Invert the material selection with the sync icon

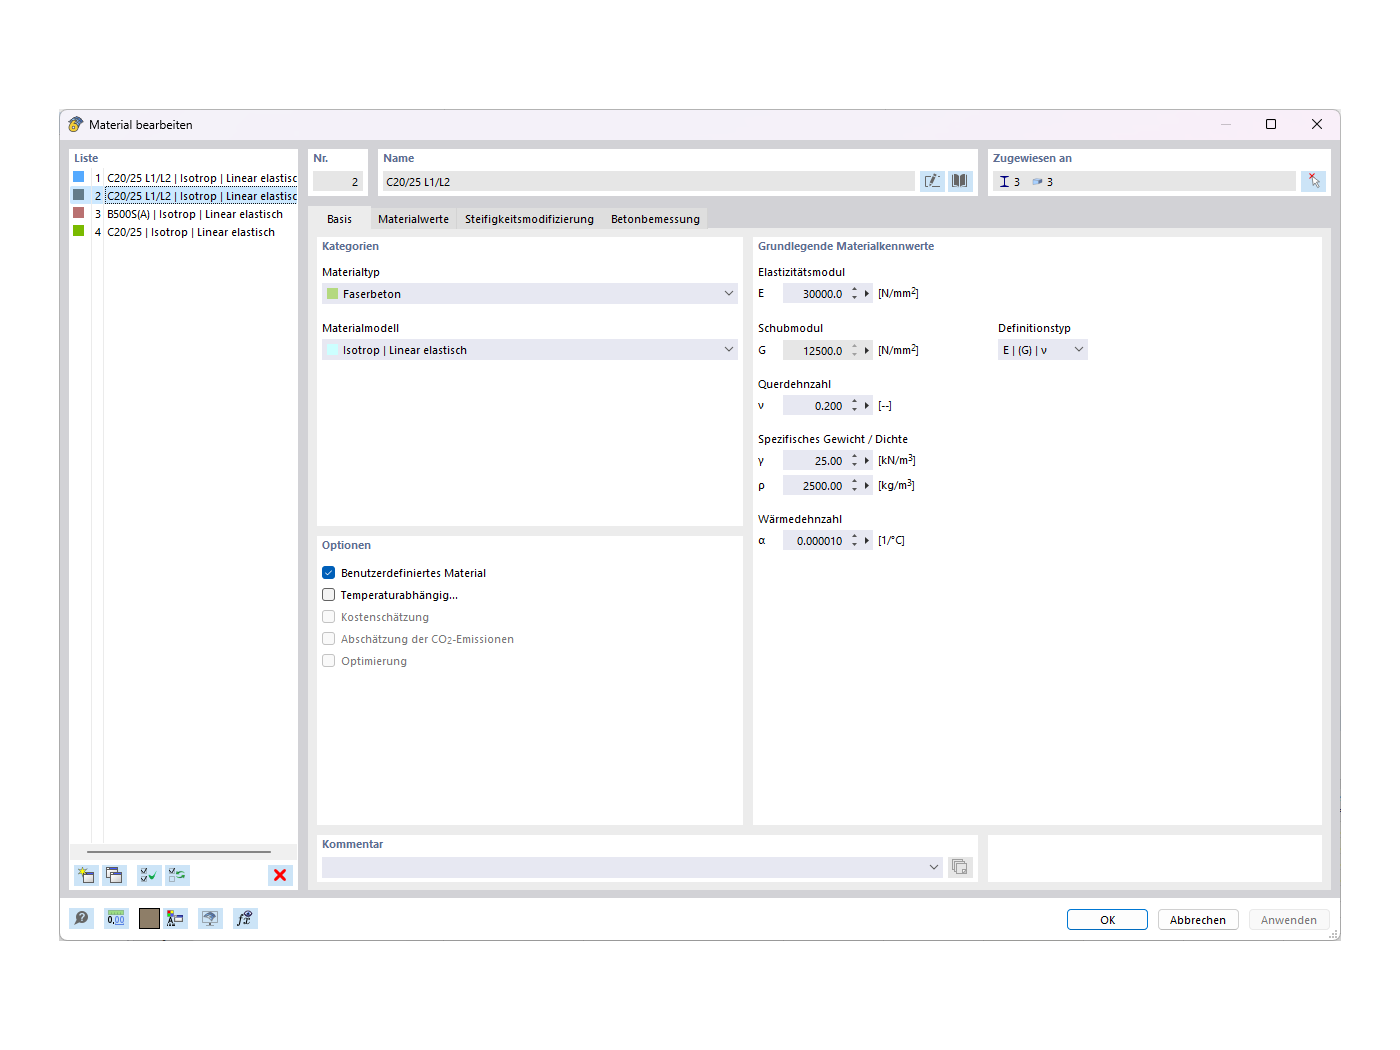(177, 875)
